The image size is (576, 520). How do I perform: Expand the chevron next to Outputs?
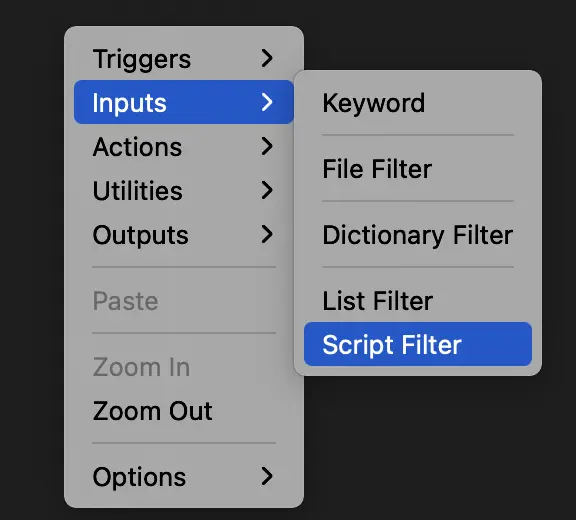click(x=267, y=234)
